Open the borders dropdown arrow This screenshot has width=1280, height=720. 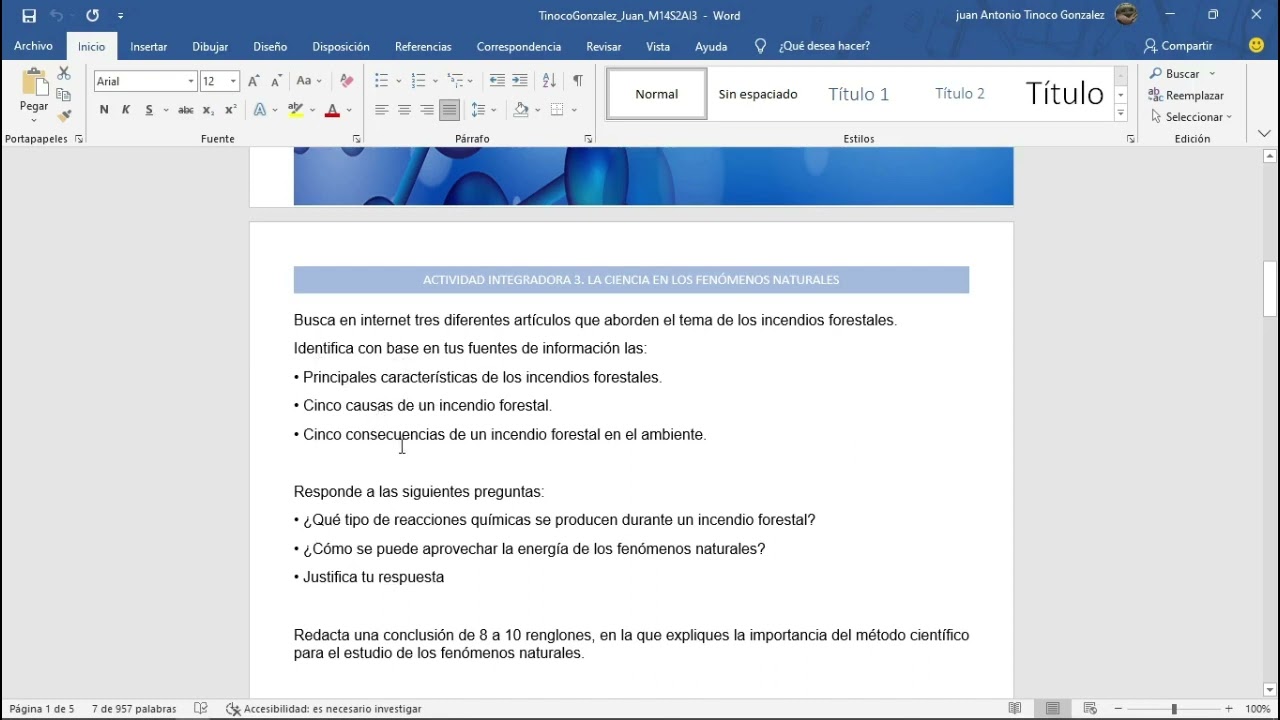pos(574,110)
